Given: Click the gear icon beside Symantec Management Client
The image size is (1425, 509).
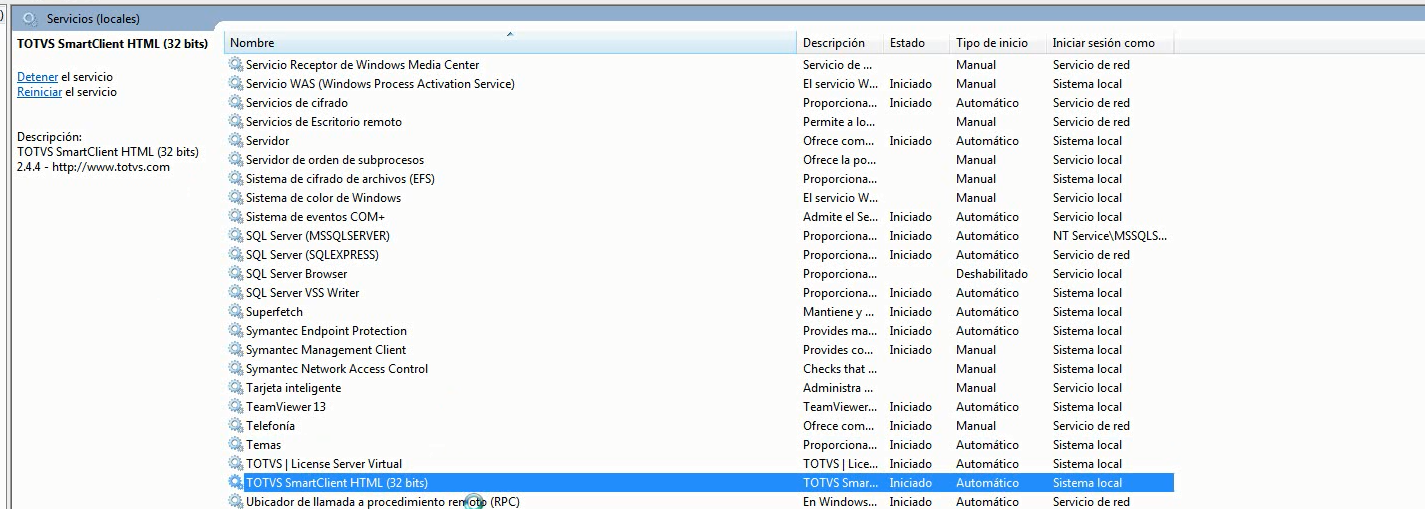Looking at the screenshot, I should pos(236,350).
